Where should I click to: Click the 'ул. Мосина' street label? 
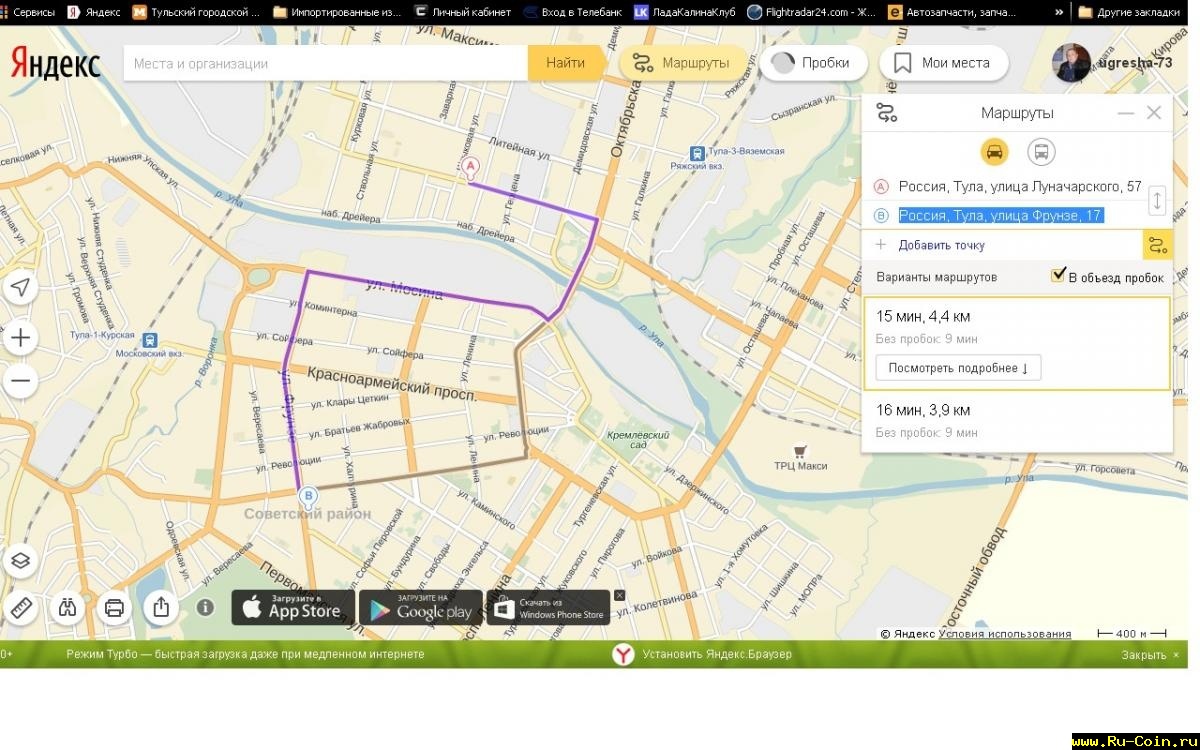[x=404, y=289]
